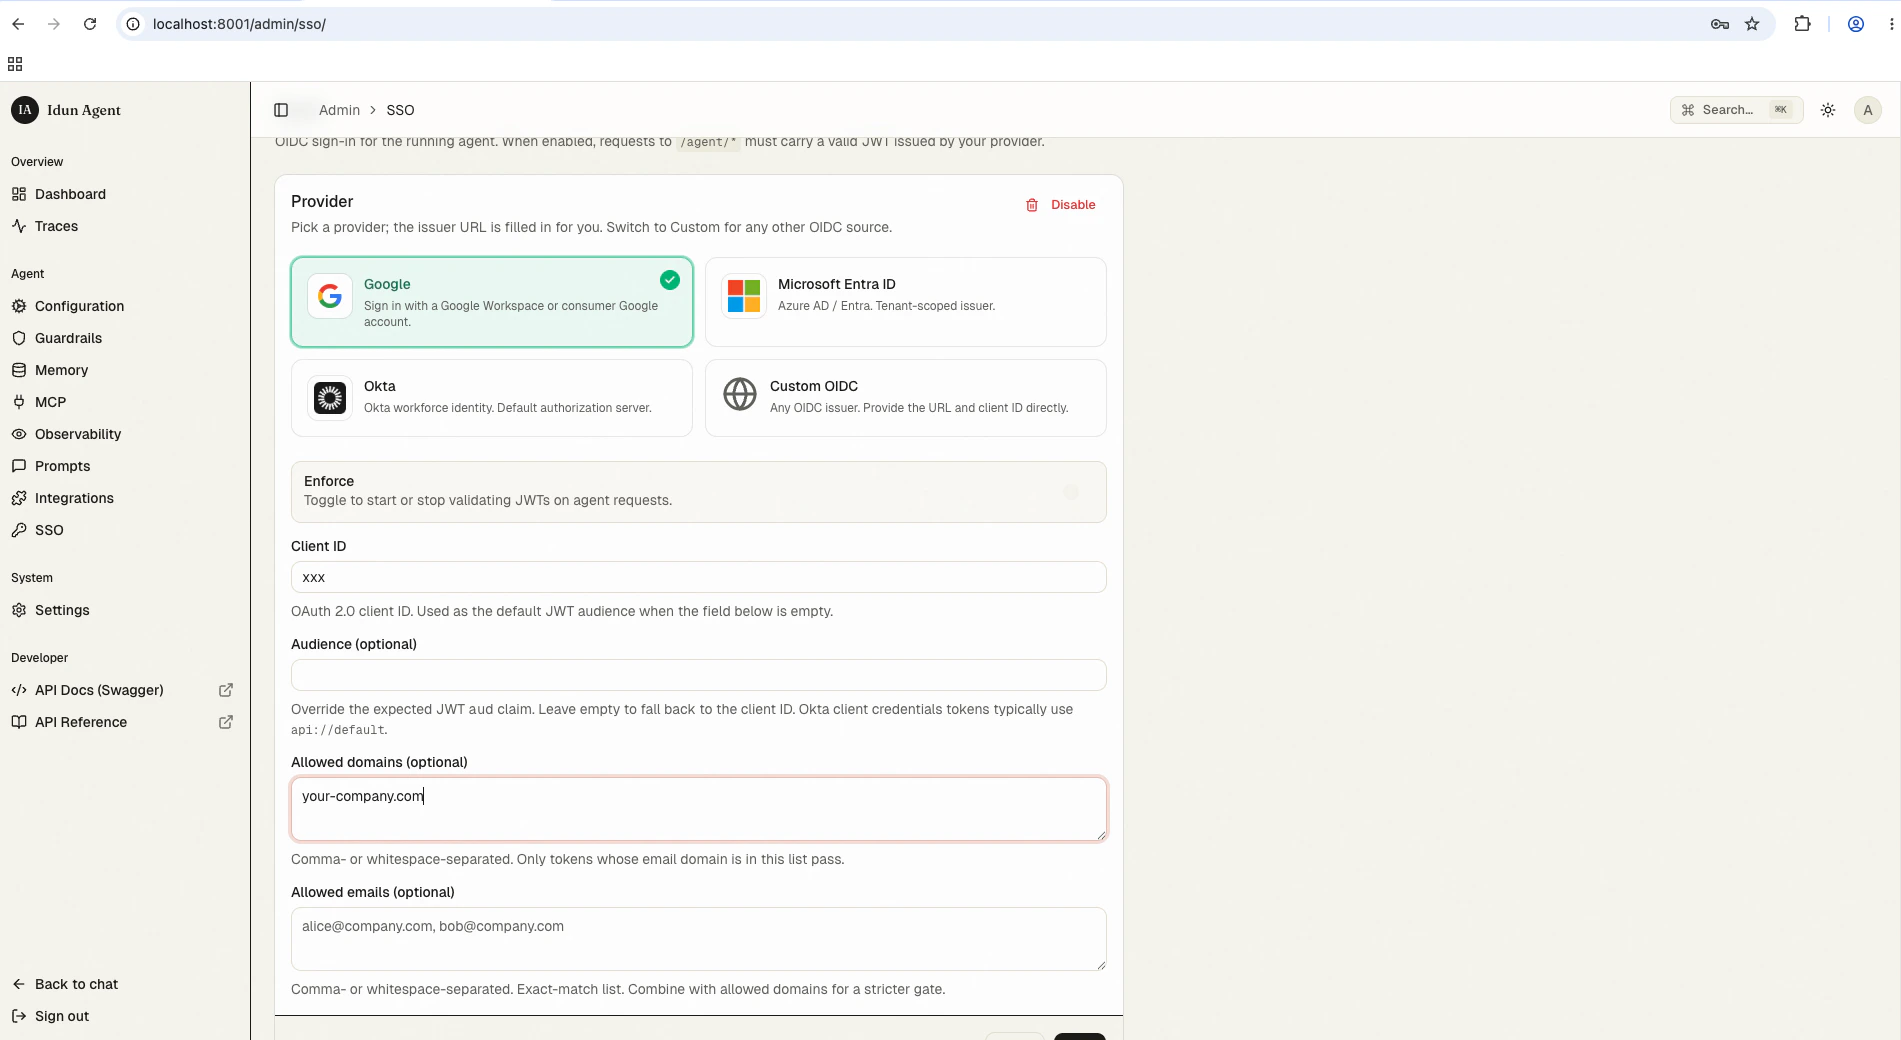Bookmark this page with the star icon
This screenshot has height=1040, width=1901.
(1752, 24)
